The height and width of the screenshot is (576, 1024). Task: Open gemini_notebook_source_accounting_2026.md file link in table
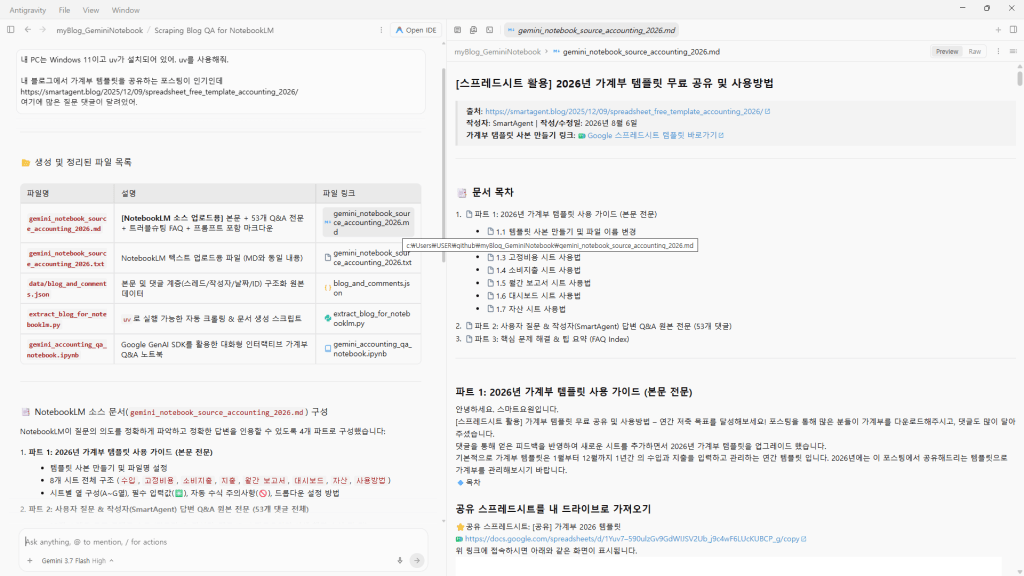[x=368, y=222]
